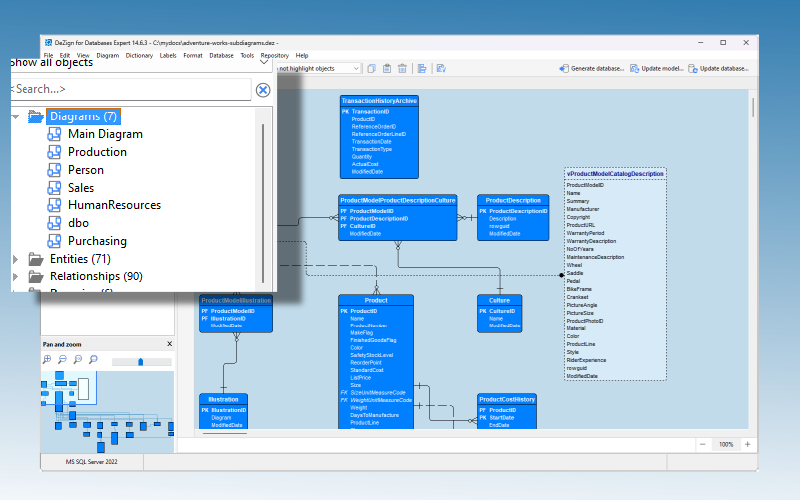Viewport: 800px width, 500px height.
Task: Open the Help menu
Action: pos(302,56)
